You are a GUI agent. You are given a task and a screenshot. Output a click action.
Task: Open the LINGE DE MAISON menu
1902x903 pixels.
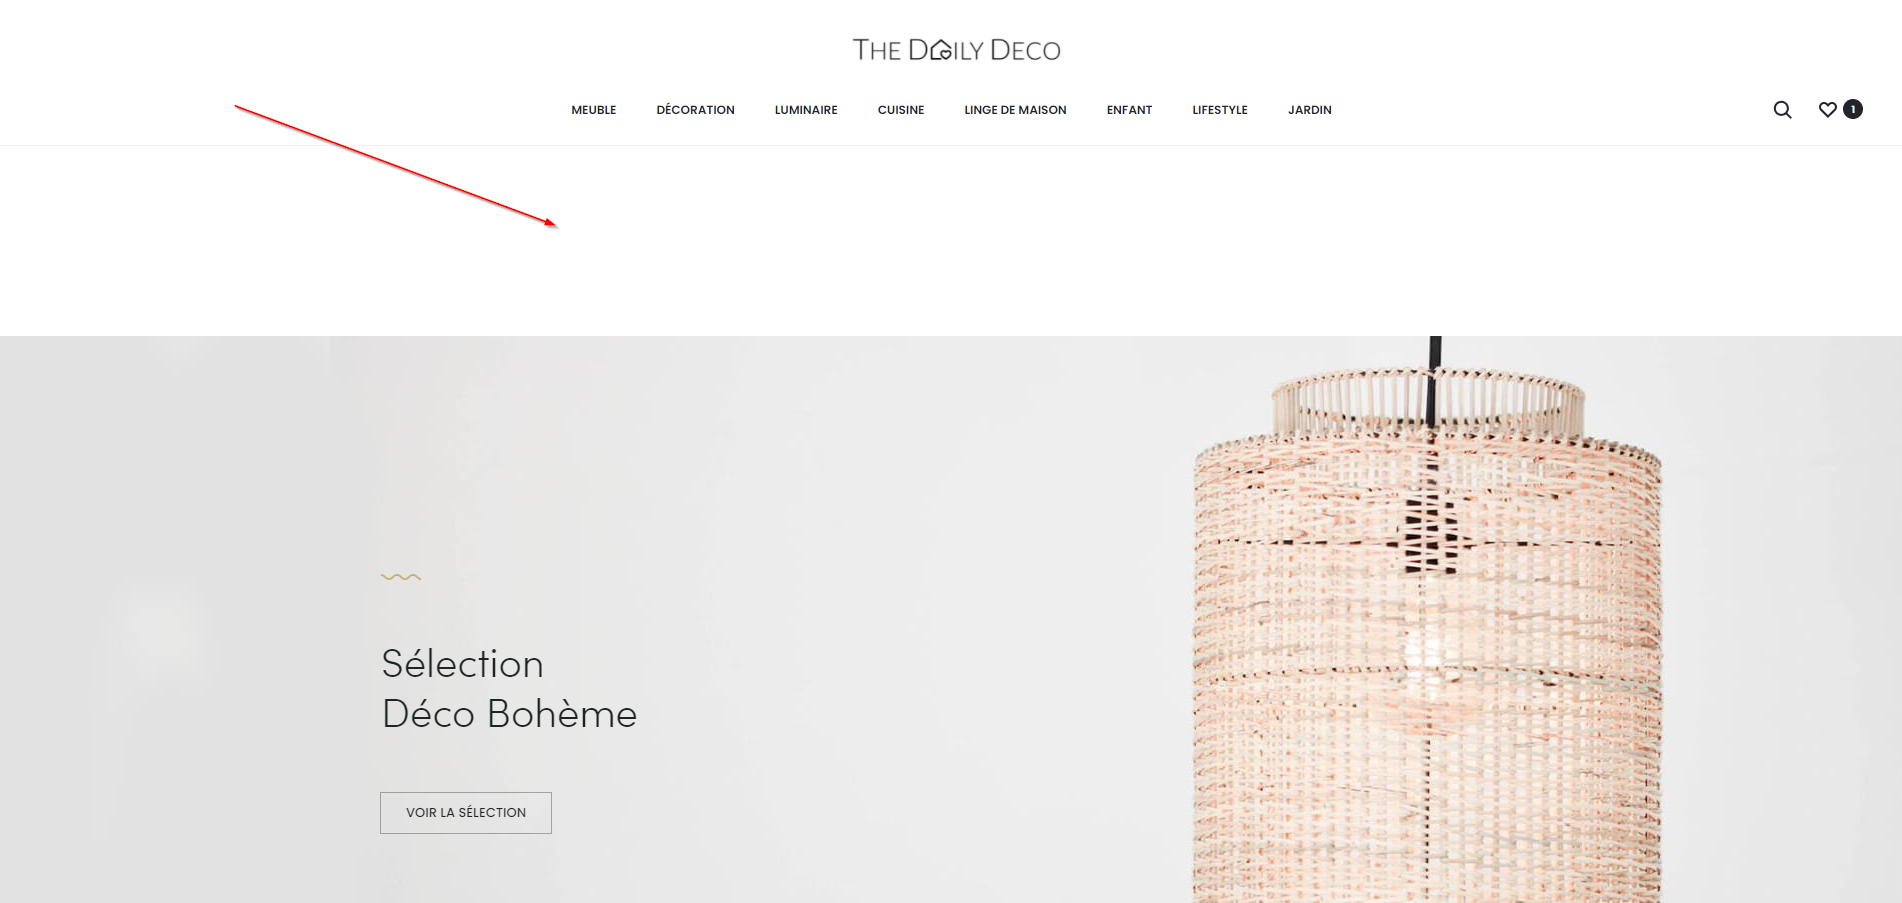pyautogui.click(x=1015, y=110)
